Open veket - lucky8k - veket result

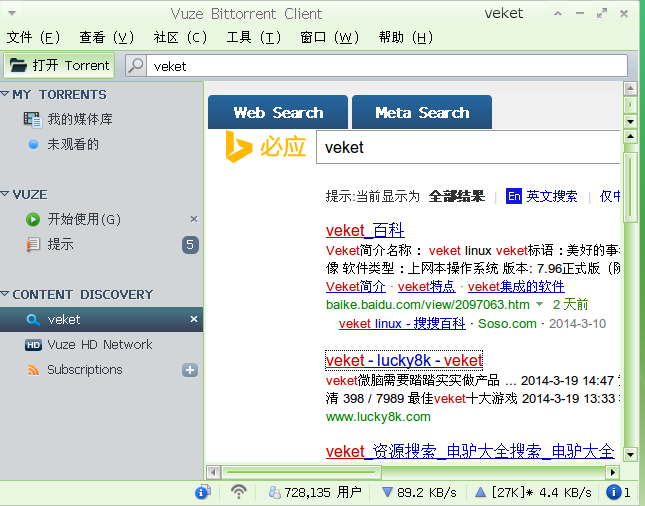point(404,360)
